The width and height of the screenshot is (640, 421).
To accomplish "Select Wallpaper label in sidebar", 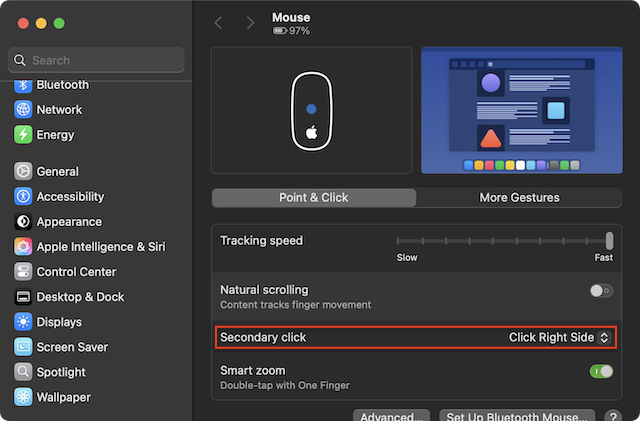I will click(64, 397).
